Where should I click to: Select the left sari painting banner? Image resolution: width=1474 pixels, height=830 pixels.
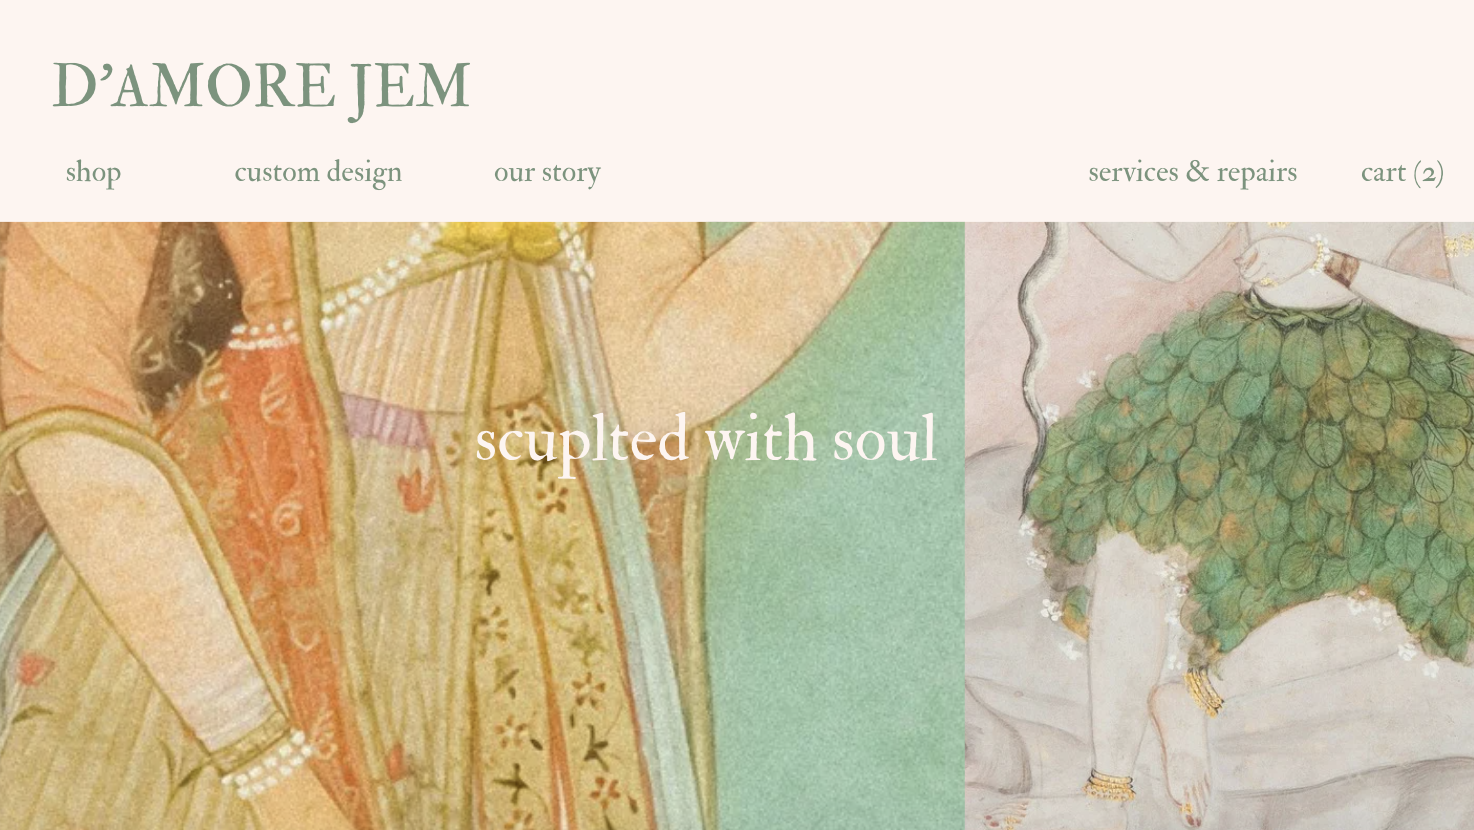(x=482, y=526)
